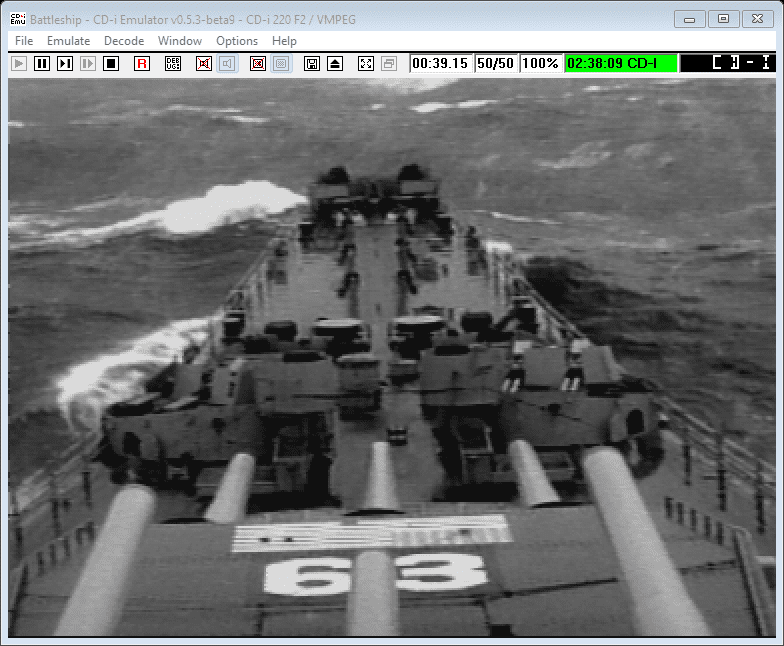Open the debugger via the DEBUG icon
The width and height of the screenshot is (784, 646).
(x=173, y=63)
